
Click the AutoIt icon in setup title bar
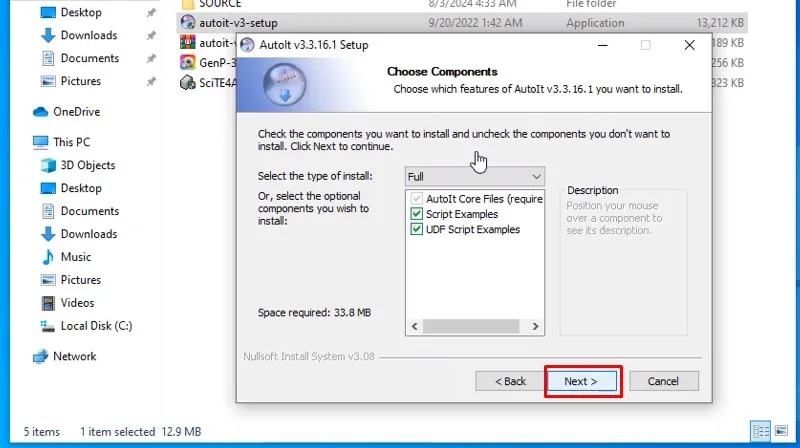coord(247,45)
